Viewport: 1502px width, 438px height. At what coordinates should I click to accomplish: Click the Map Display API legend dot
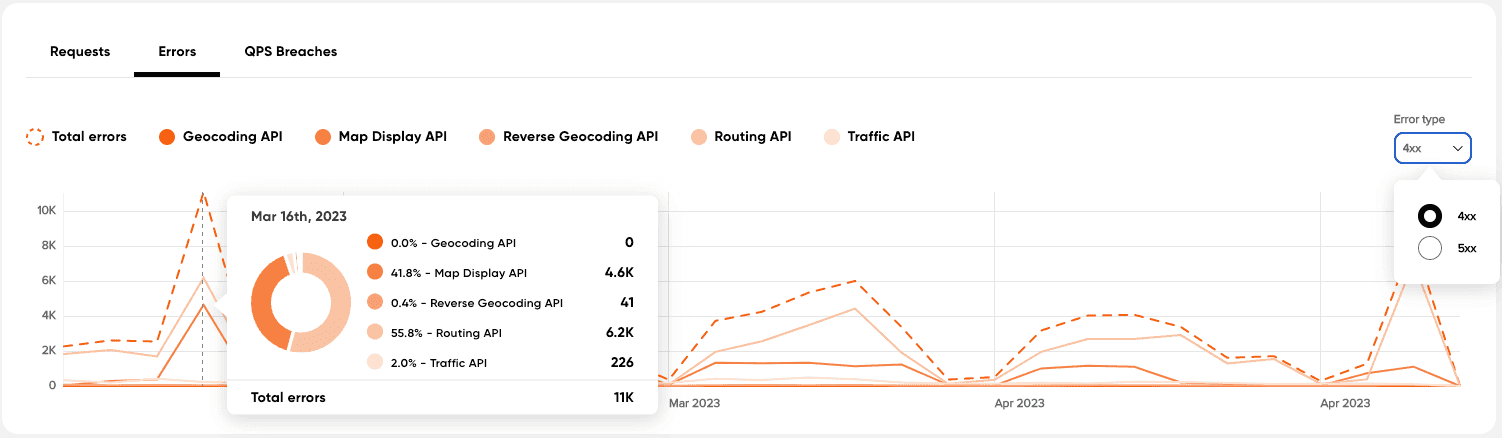tap(323, 137)
